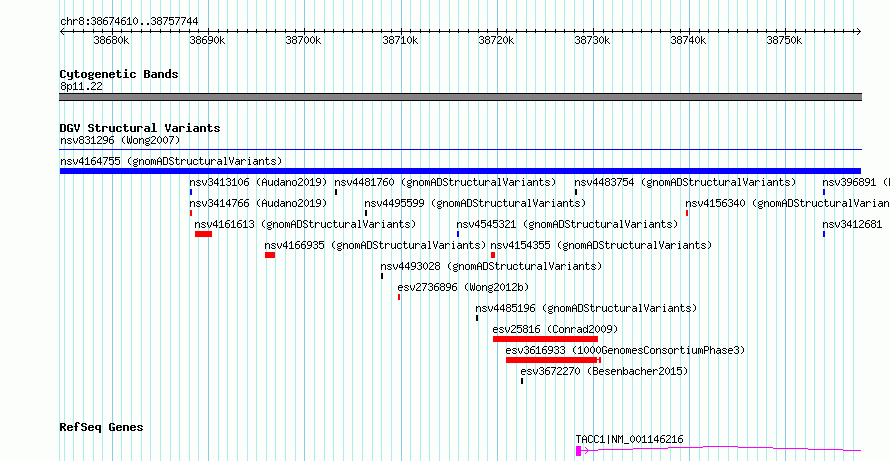This screenshot has height=461, width=890.
Task: Click the 38680k ruler tick label
Action: (x=112, y=40)
